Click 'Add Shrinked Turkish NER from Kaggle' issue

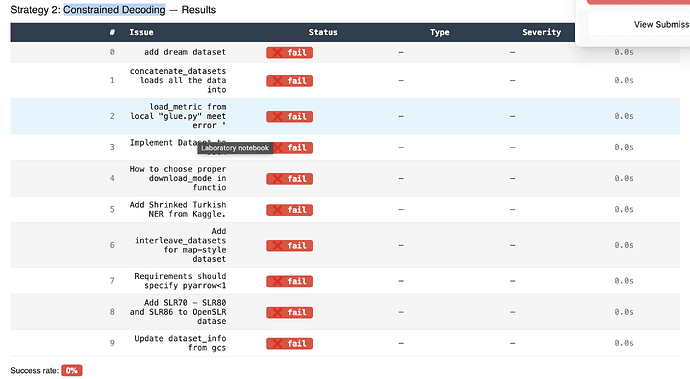point(178,209)
